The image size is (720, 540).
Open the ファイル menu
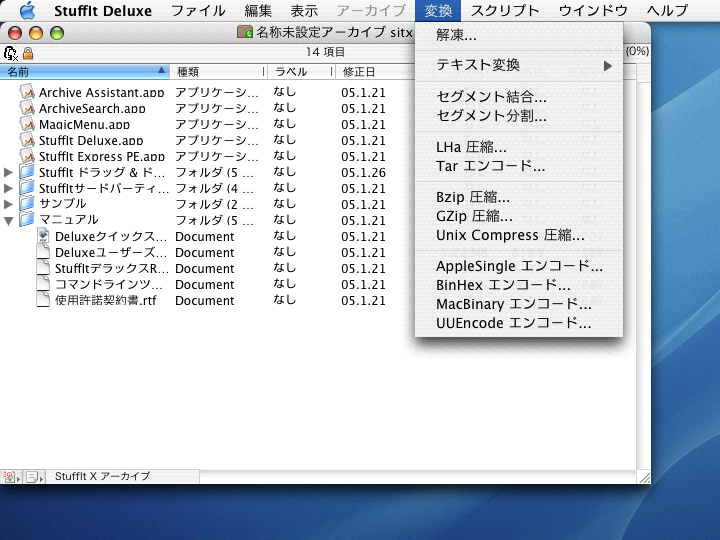click(x=198, y=11)
